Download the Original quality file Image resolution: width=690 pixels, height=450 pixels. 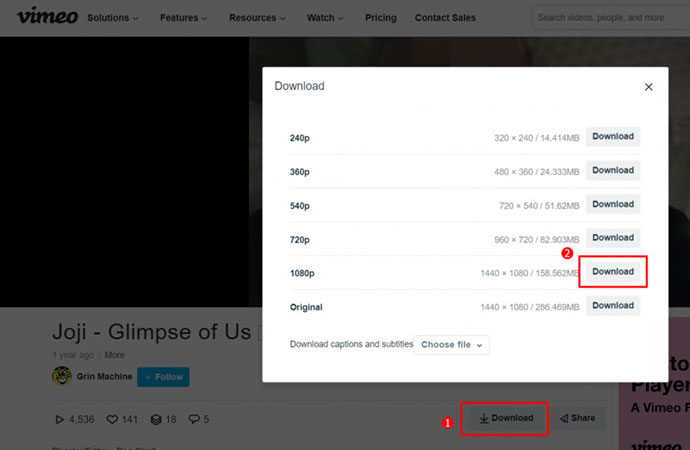point(613,306)
